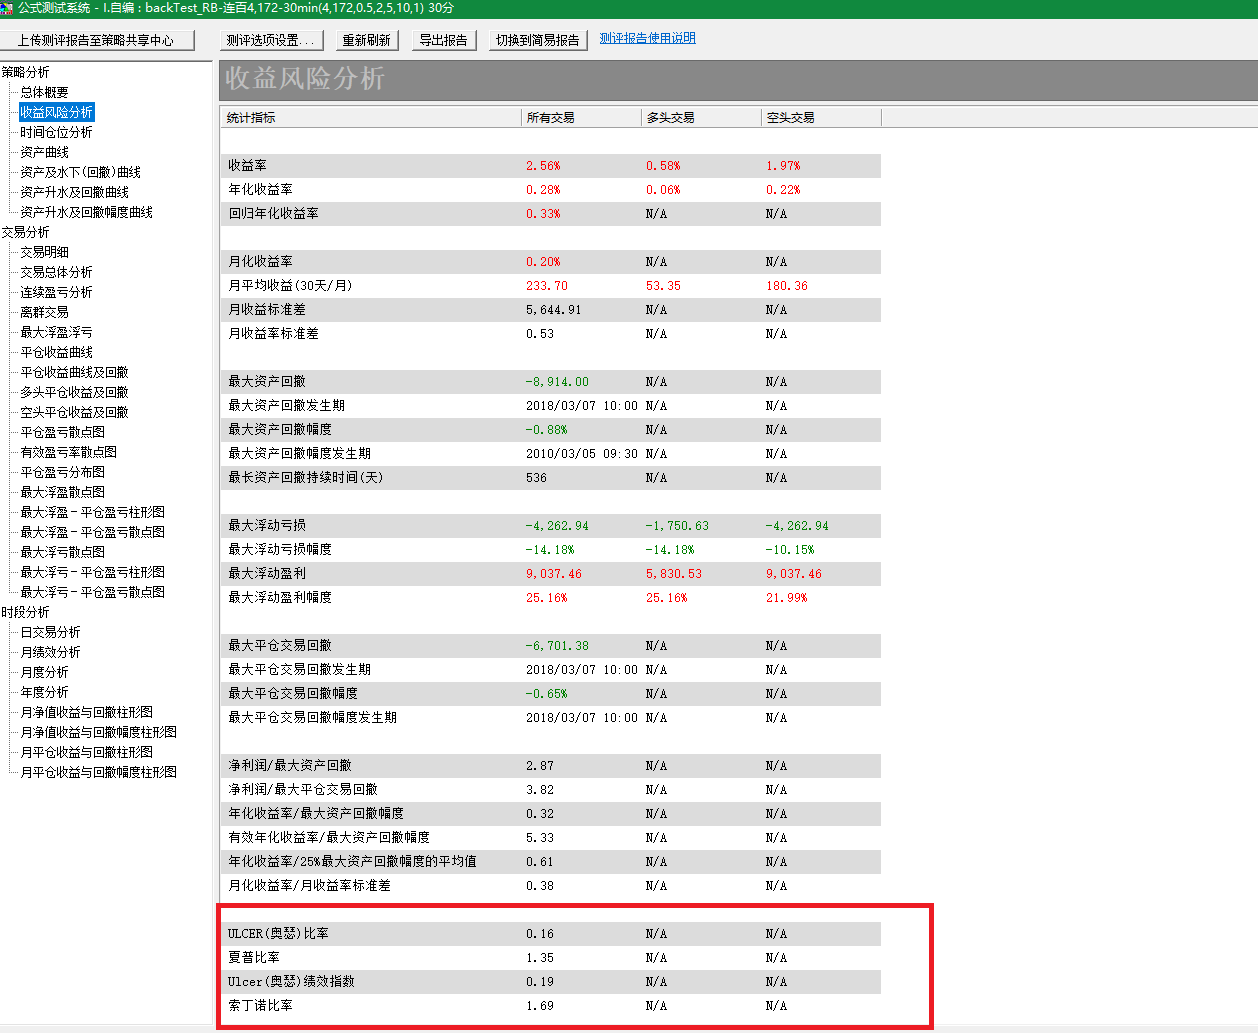Open 空头平仓收益及回撤 item
This screenshot has height=1033, width=1258.
(x=74, y=412)
